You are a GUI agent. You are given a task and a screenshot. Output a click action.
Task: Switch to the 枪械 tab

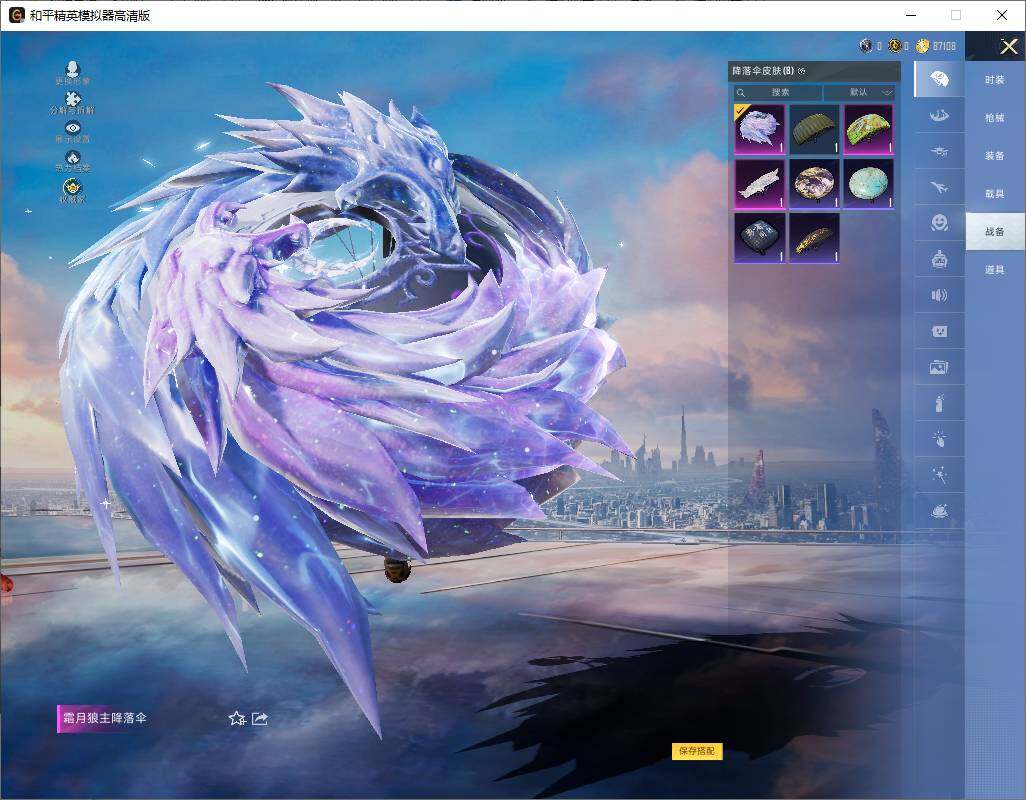coord(995,118)
